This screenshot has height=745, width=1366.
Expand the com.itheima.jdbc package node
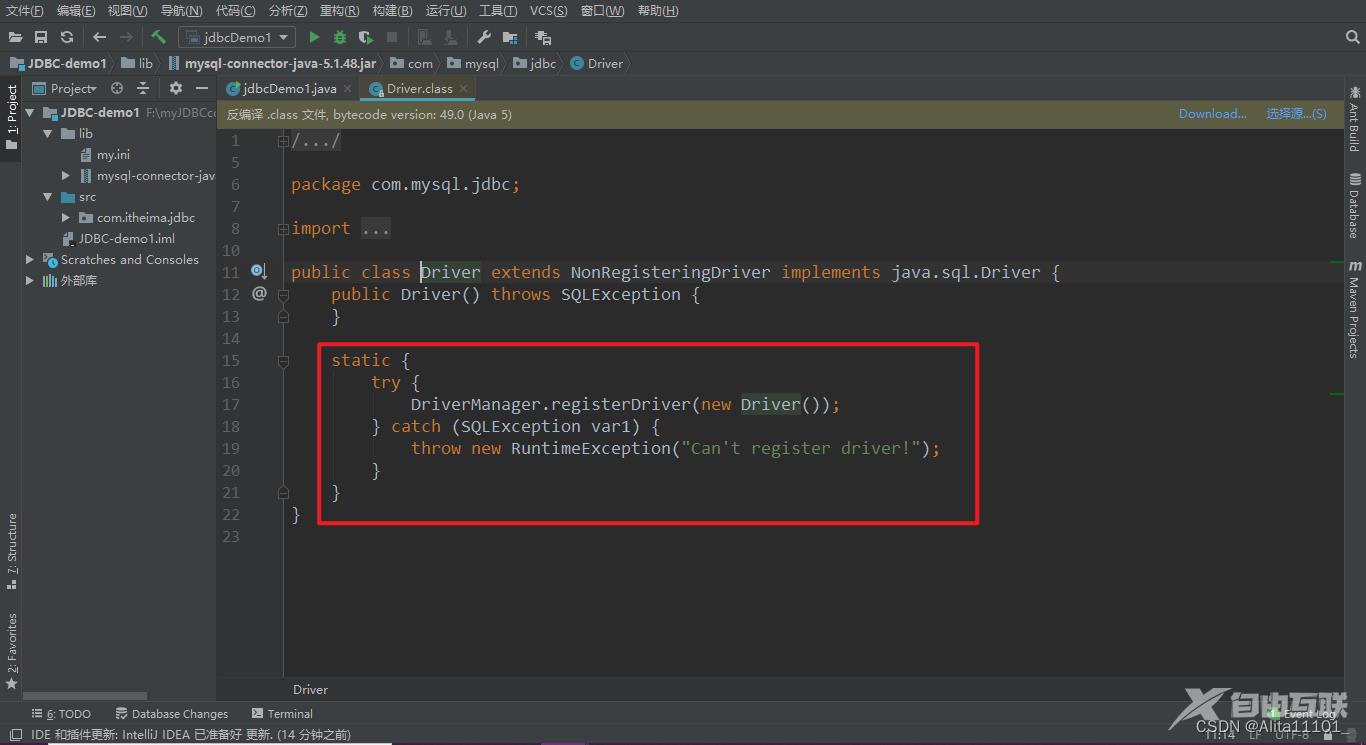[66, 218]
